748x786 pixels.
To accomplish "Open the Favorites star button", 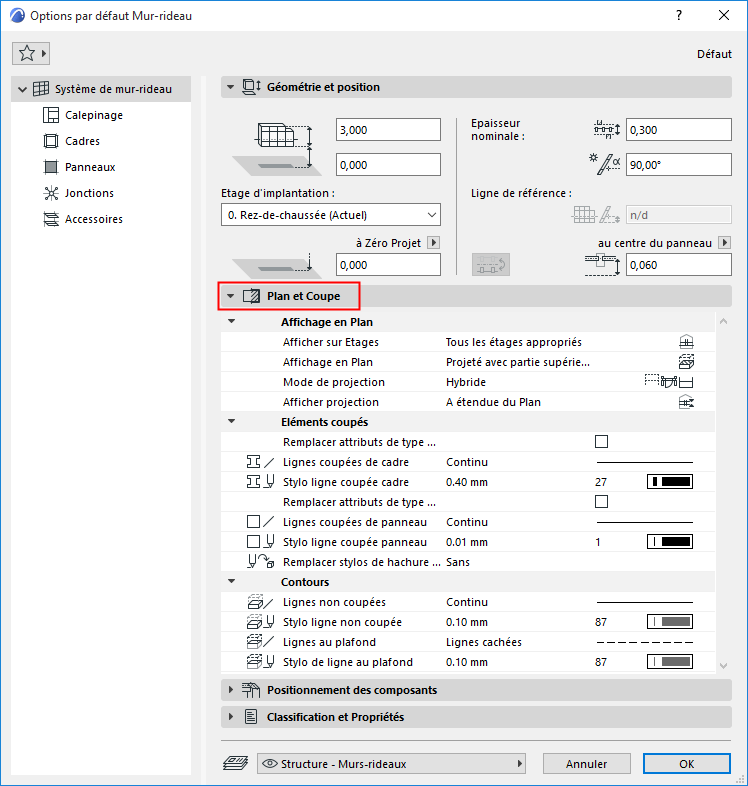I will click(x=31, y=53).
